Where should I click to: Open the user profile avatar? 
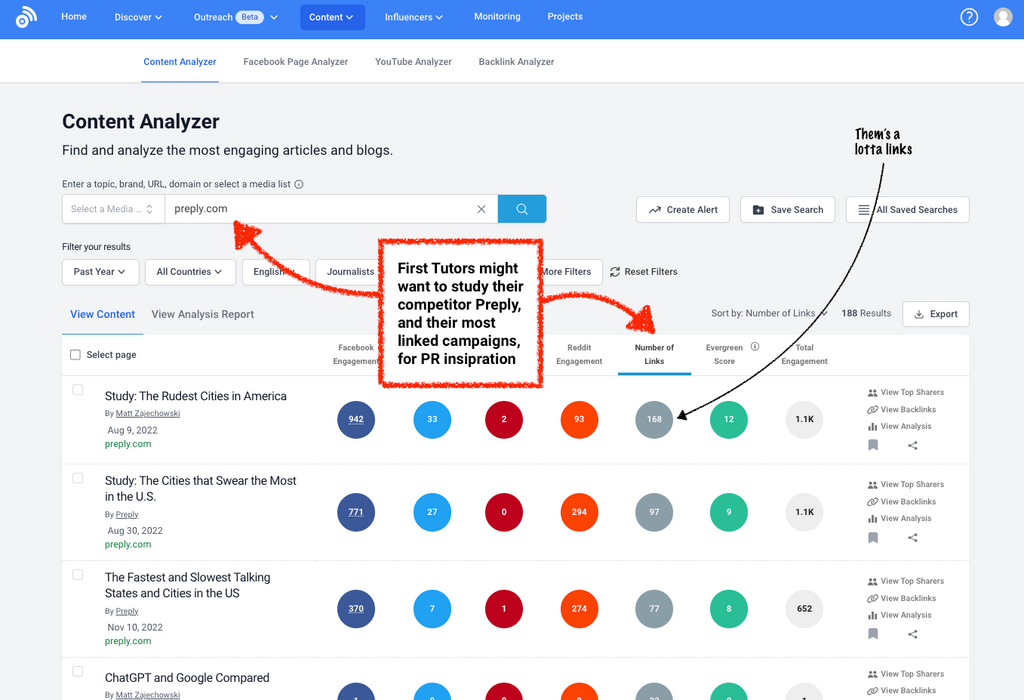pyautogui.click(x=1003, y=17)
